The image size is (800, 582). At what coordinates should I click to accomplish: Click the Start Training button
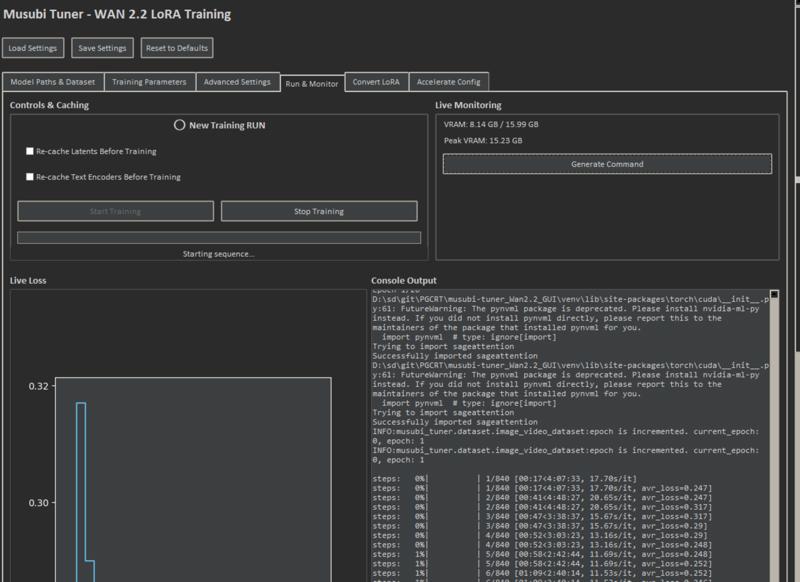[x=116, y=211]
